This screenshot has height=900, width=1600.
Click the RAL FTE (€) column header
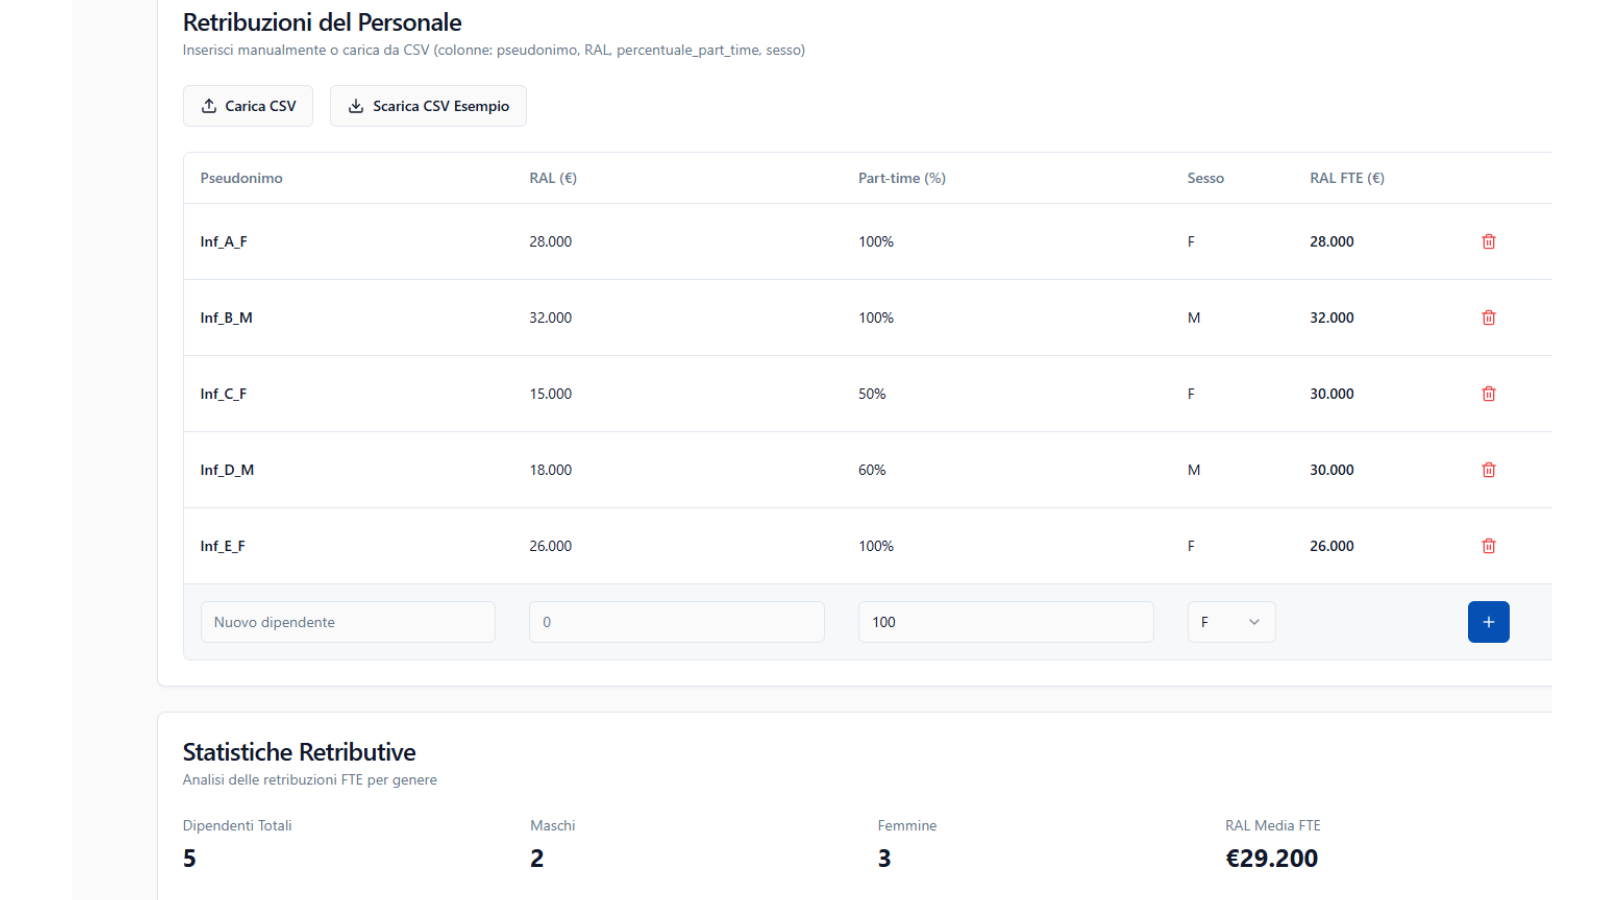1346,178
